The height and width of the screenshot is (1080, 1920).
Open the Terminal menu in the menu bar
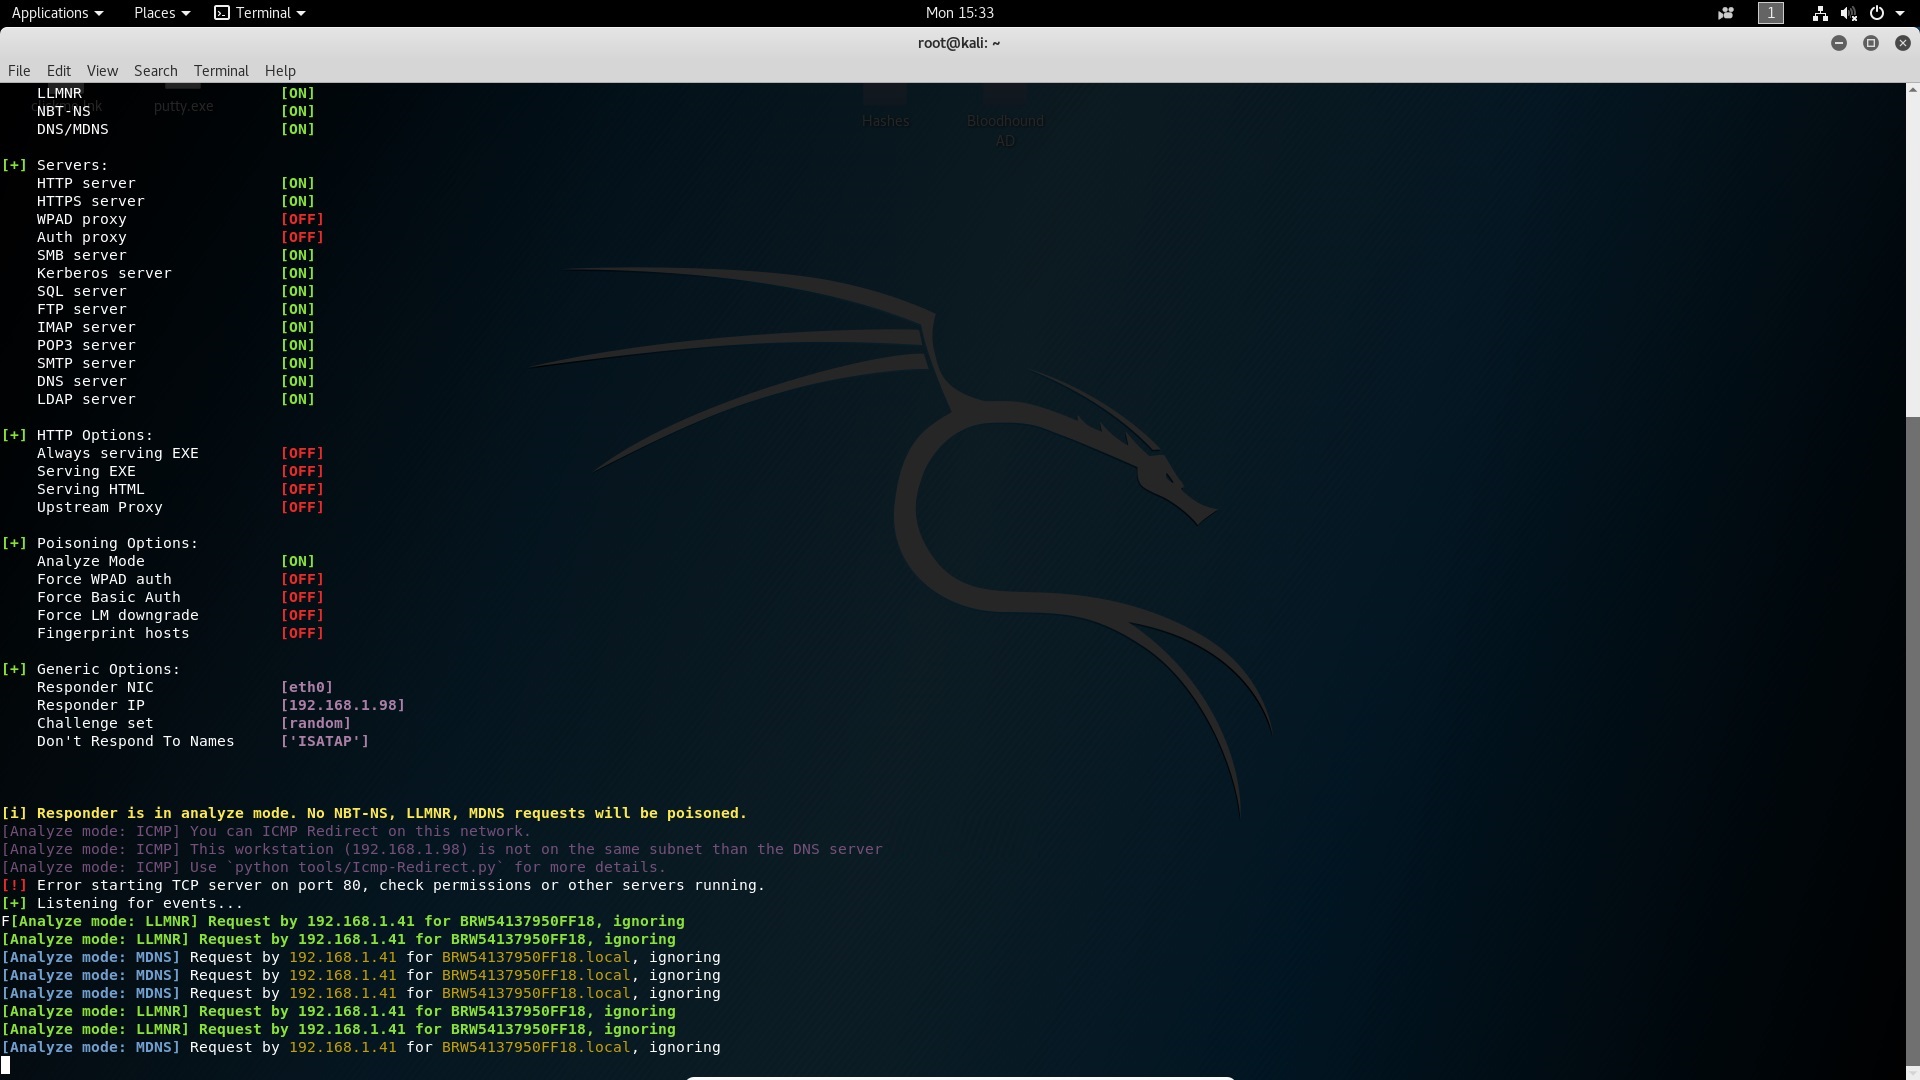pos(221,71)
